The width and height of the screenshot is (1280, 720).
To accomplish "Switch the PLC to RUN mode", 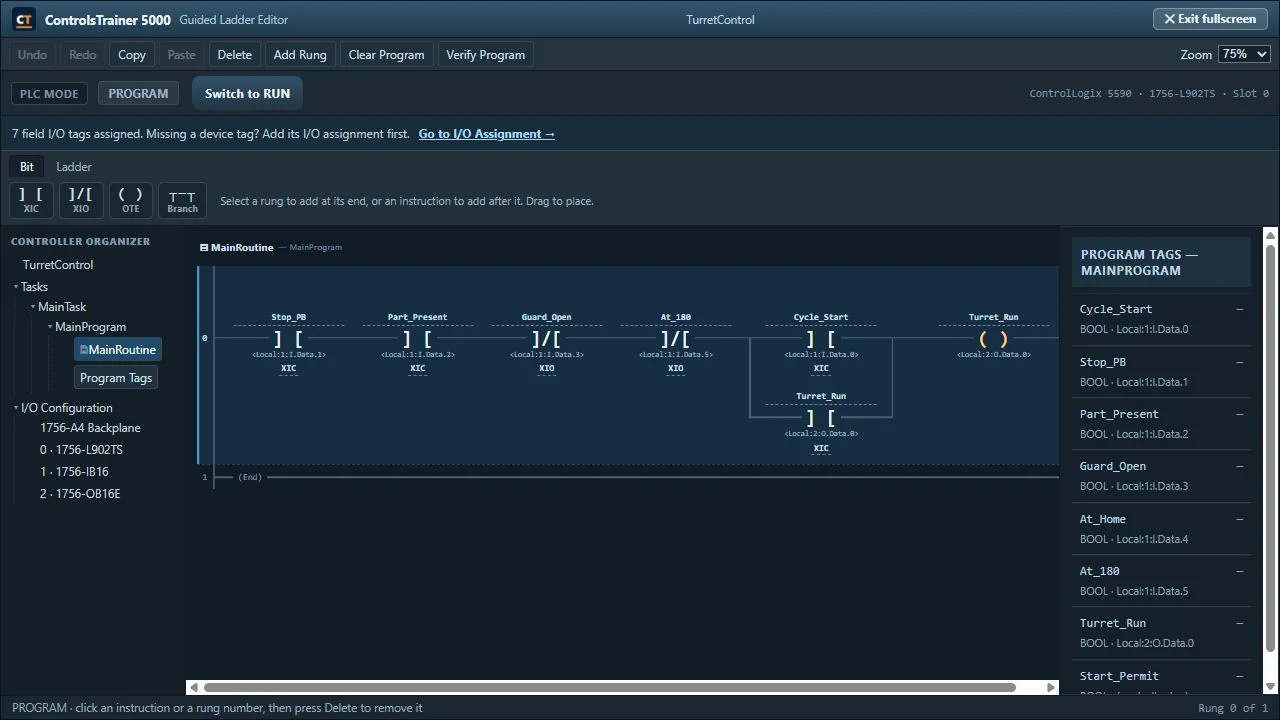I will [247, 93].
